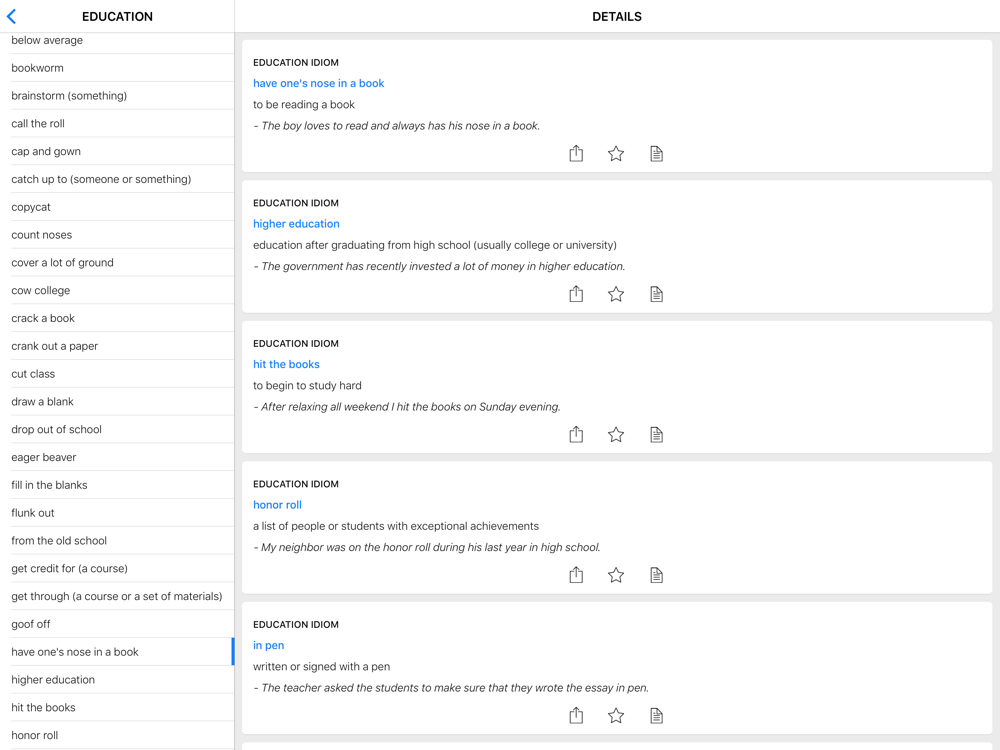
Task: Open notes icon for 'have one's nose in a book'
Action: pyautogui.click(x=656, y=153)
